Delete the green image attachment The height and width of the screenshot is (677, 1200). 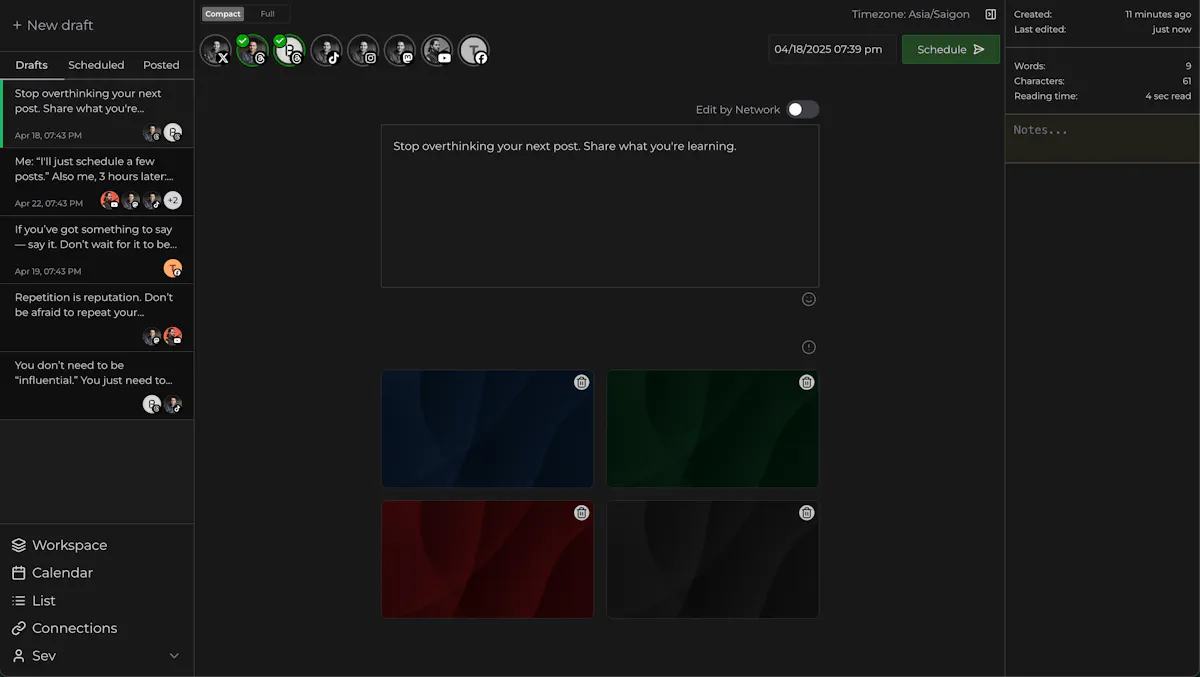806,382
